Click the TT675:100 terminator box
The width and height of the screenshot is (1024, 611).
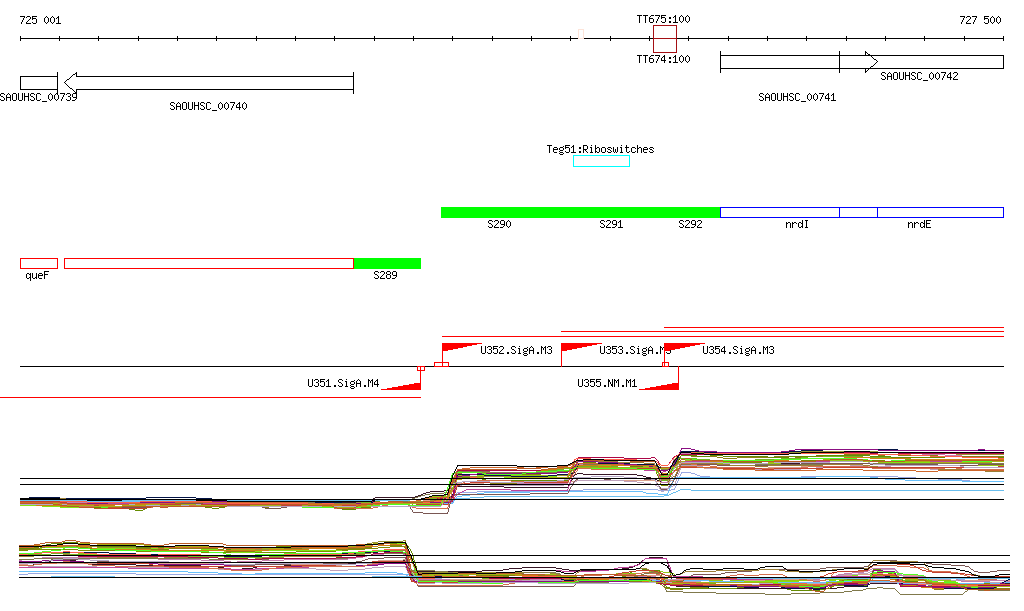click(x=665, y=39)
